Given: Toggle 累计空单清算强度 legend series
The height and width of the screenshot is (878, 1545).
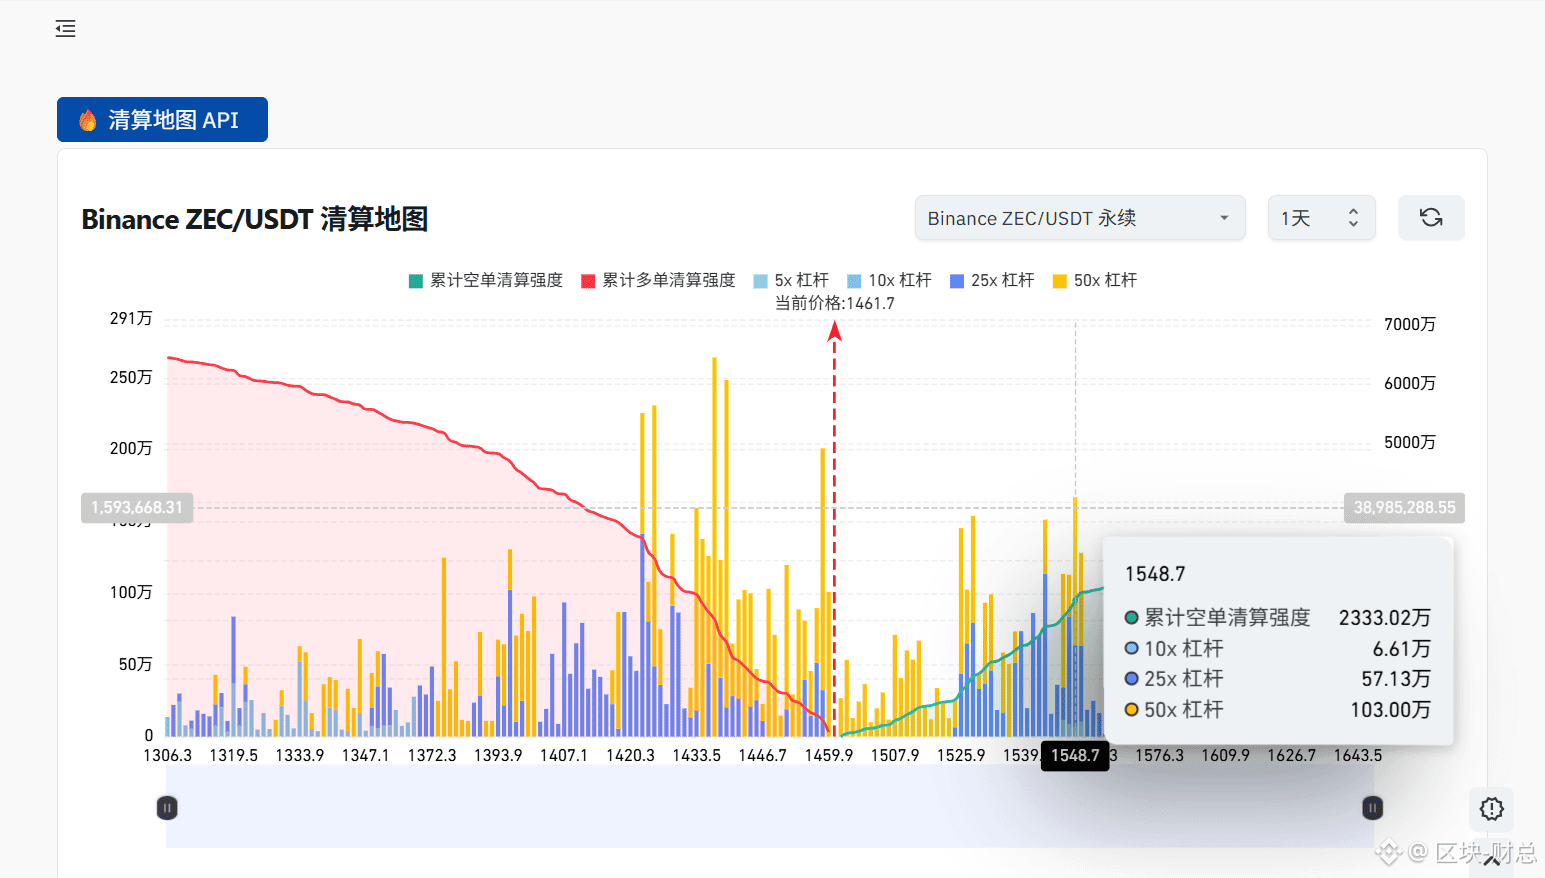Looking at the screenshot, I should [486, 280].
